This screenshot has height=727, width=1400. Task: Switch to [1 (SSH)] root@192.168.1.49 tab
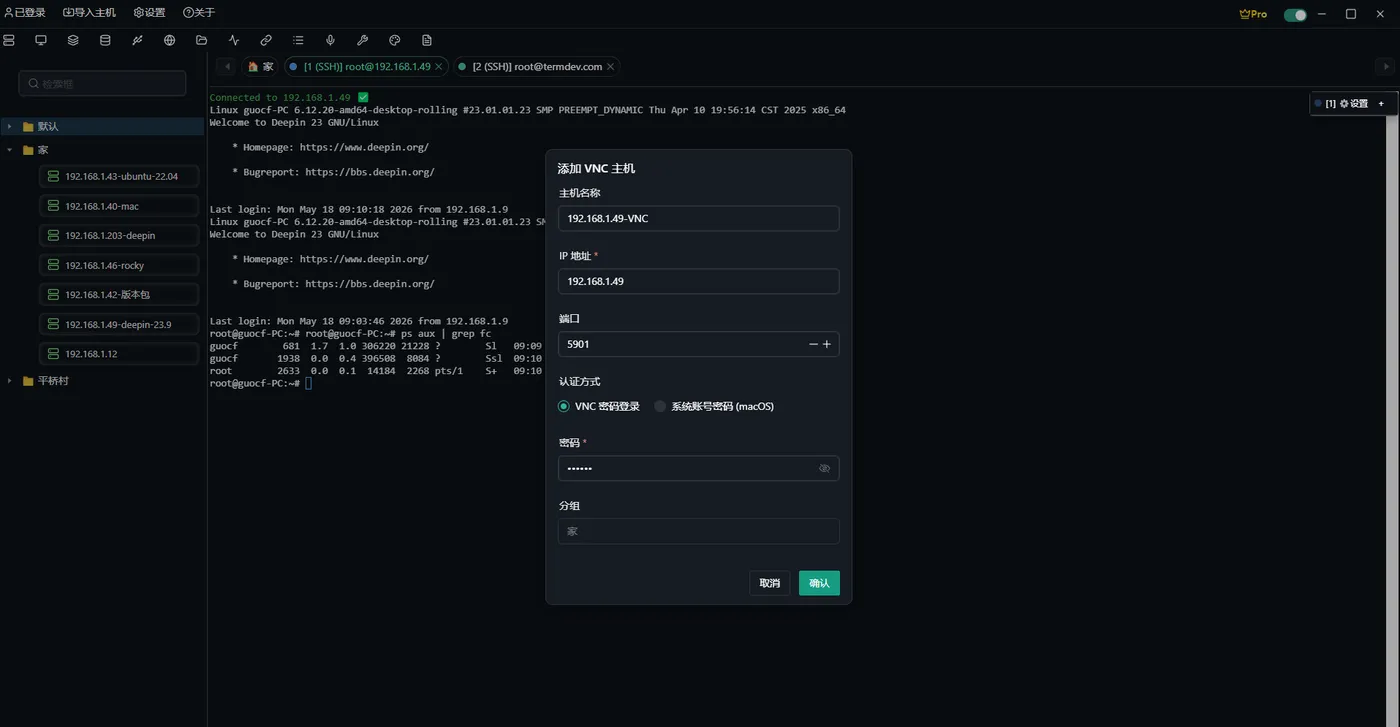(366, 66)
